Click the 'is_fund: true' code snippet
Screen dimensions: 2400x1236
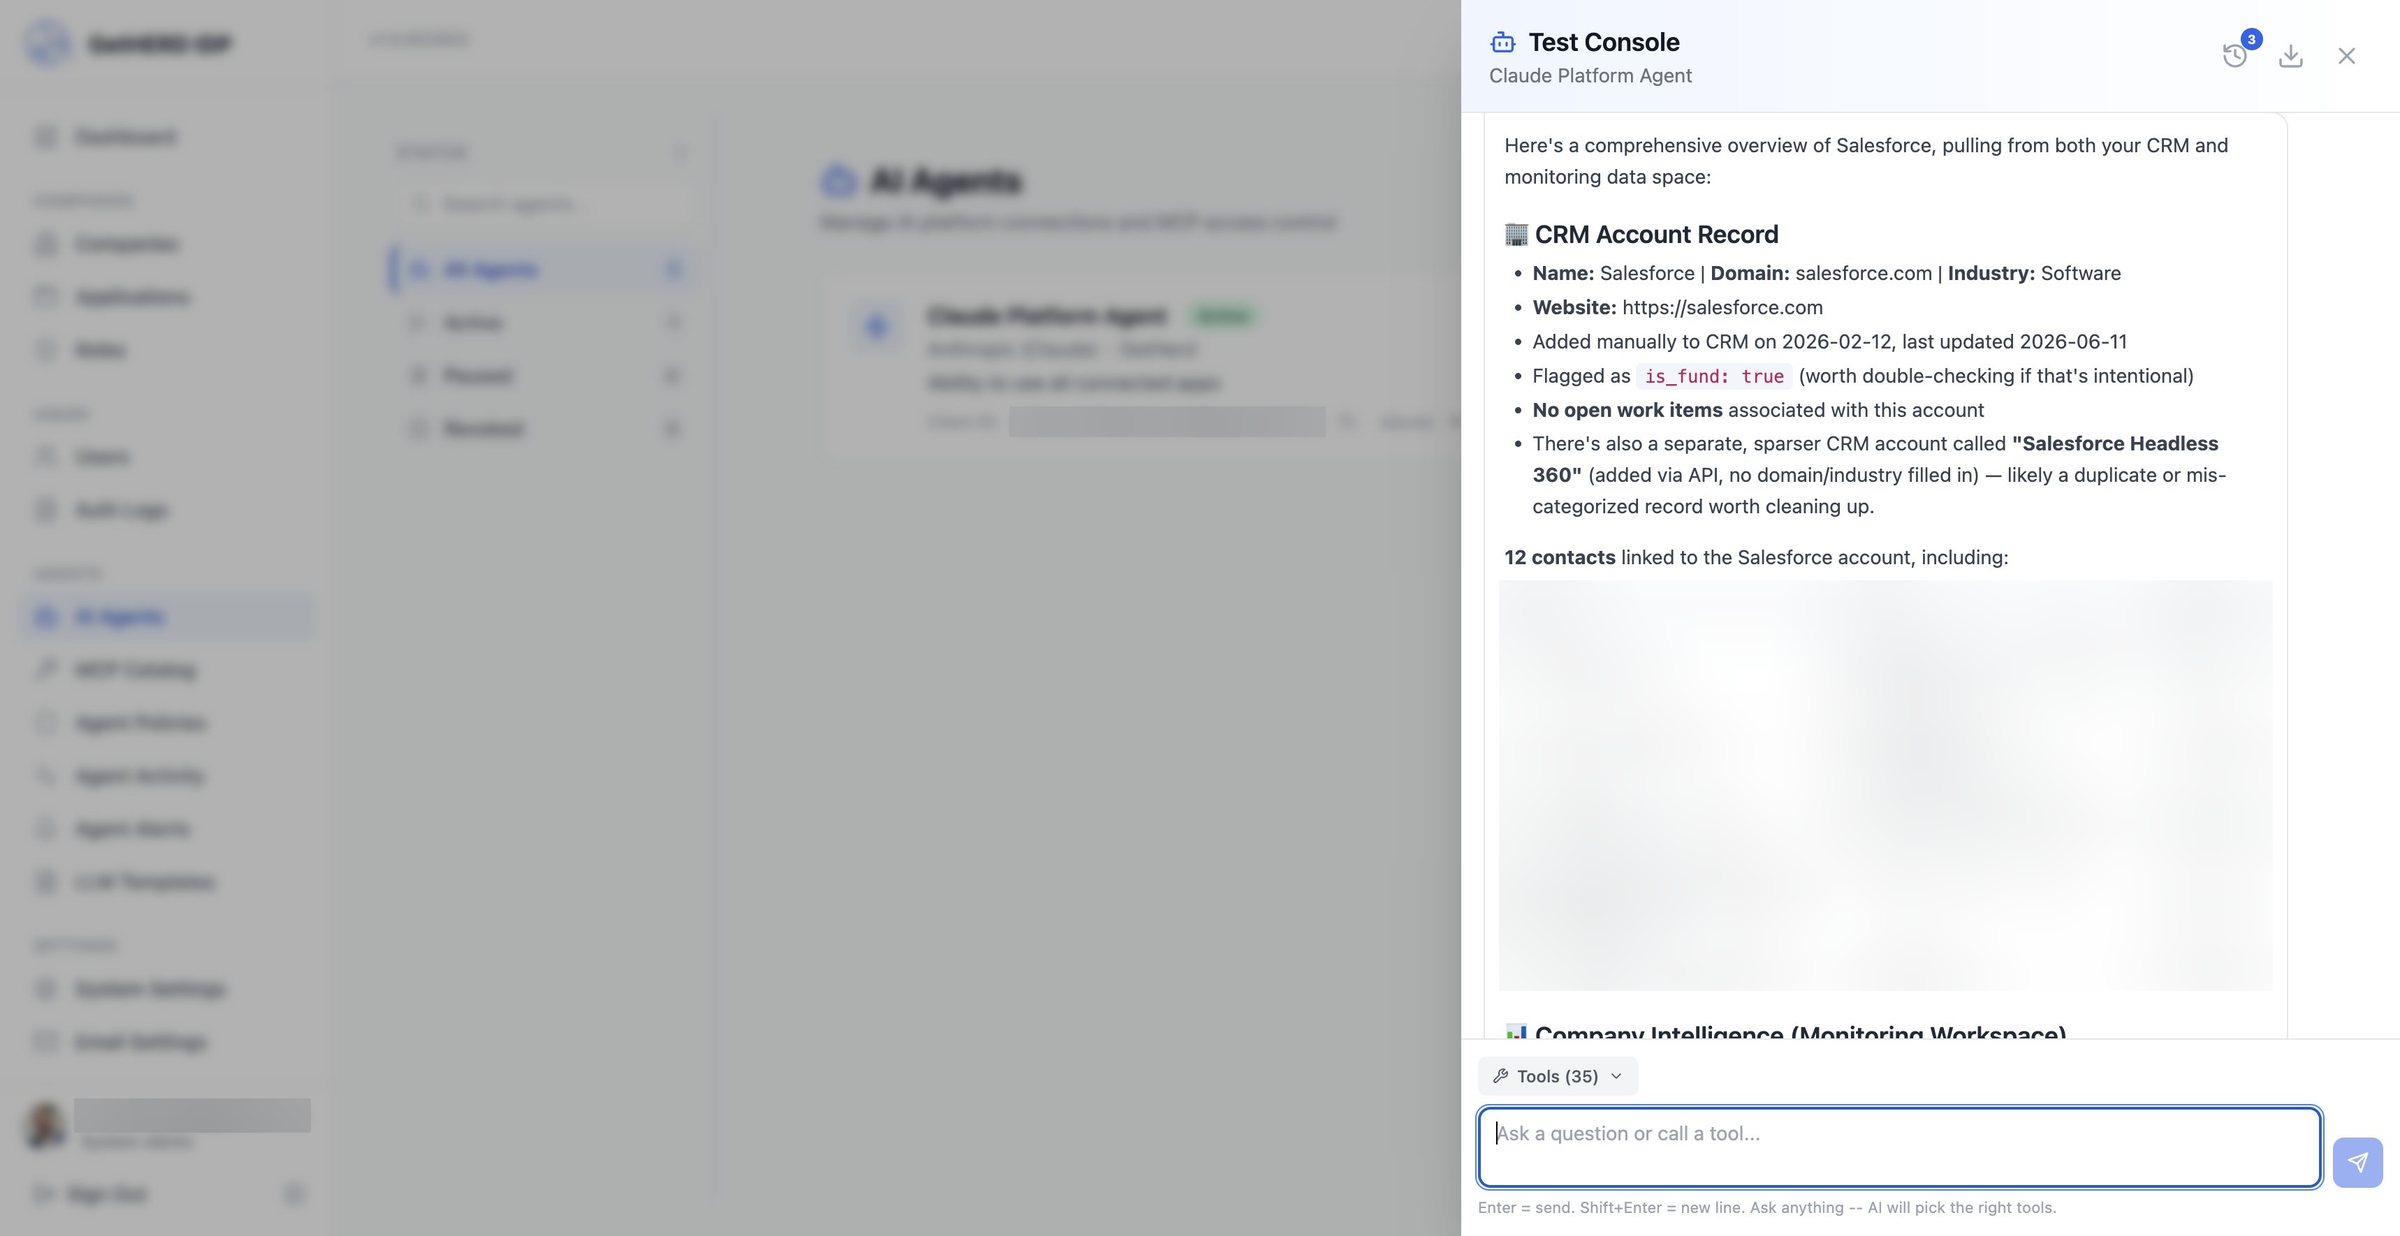pyautogui.click(x=1714, y=376)
